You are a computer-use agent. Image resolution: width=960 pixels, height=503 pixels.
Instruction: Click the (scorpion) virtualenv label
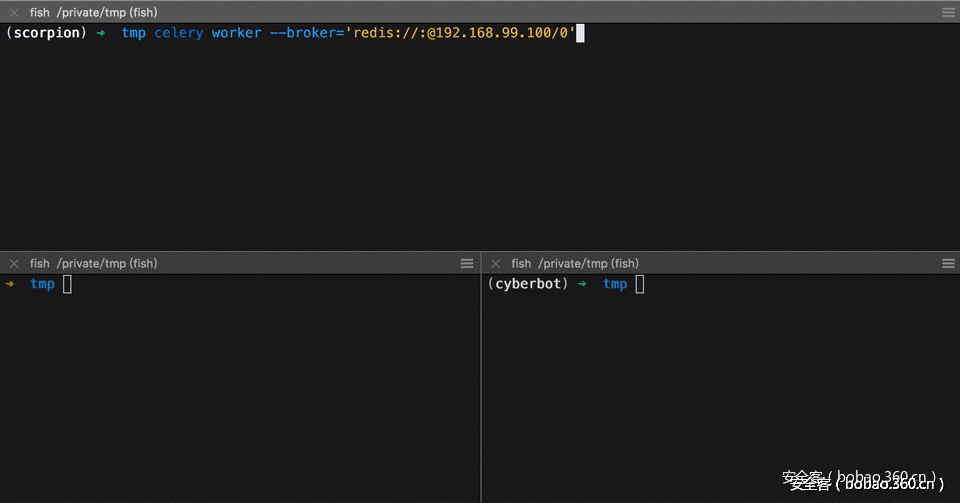click(47, 33)
